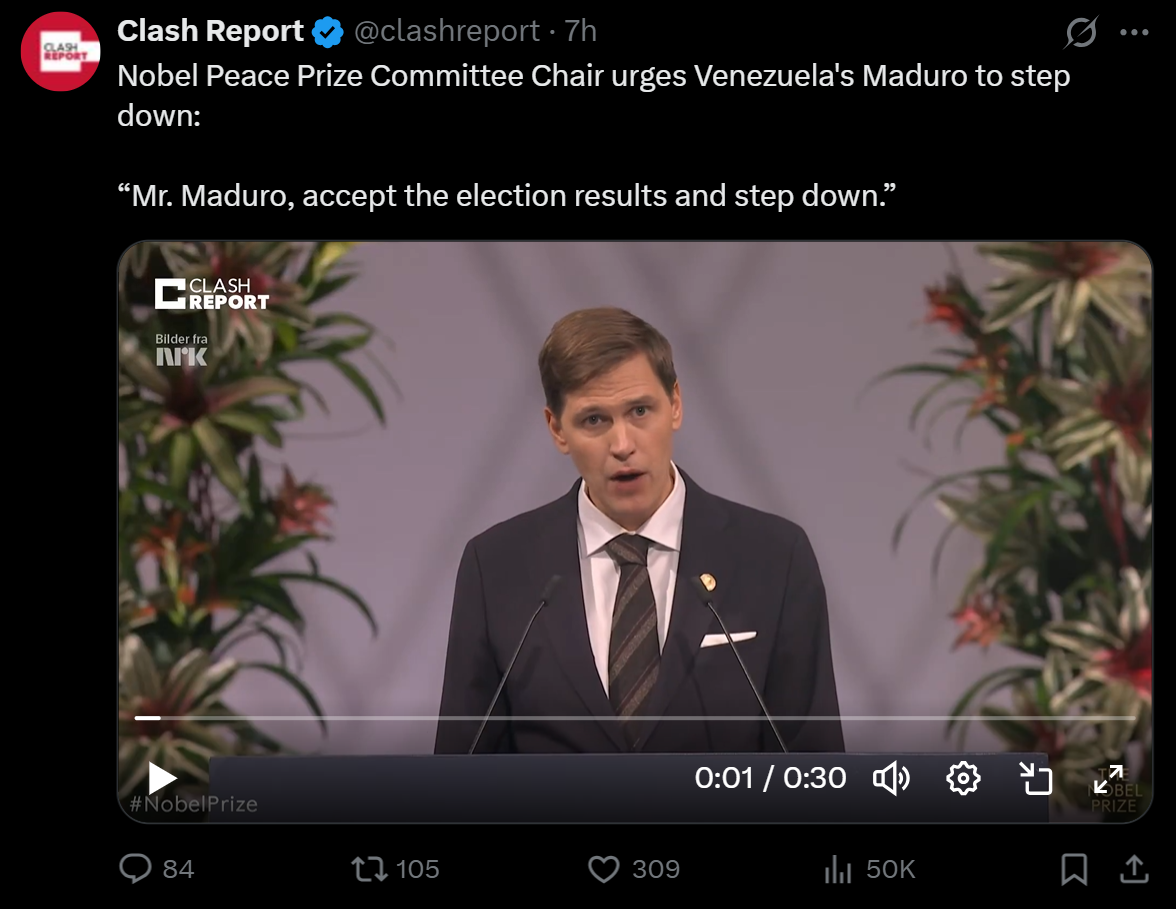Like the post with the heart icon

click(603, 869)
